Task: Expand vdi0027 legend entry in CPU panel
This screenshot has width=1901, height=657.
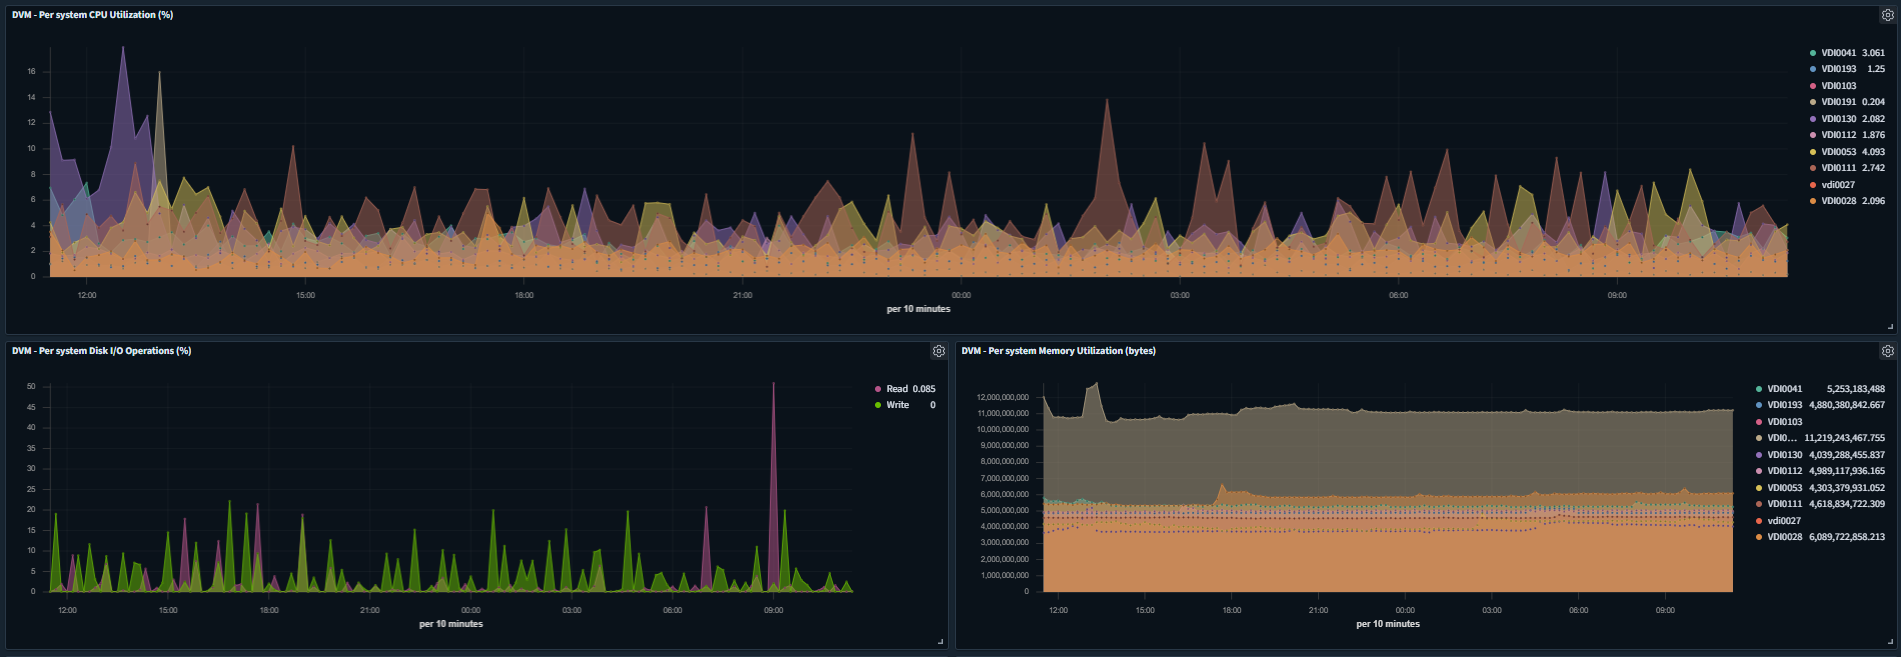Action: (1838, 185)
